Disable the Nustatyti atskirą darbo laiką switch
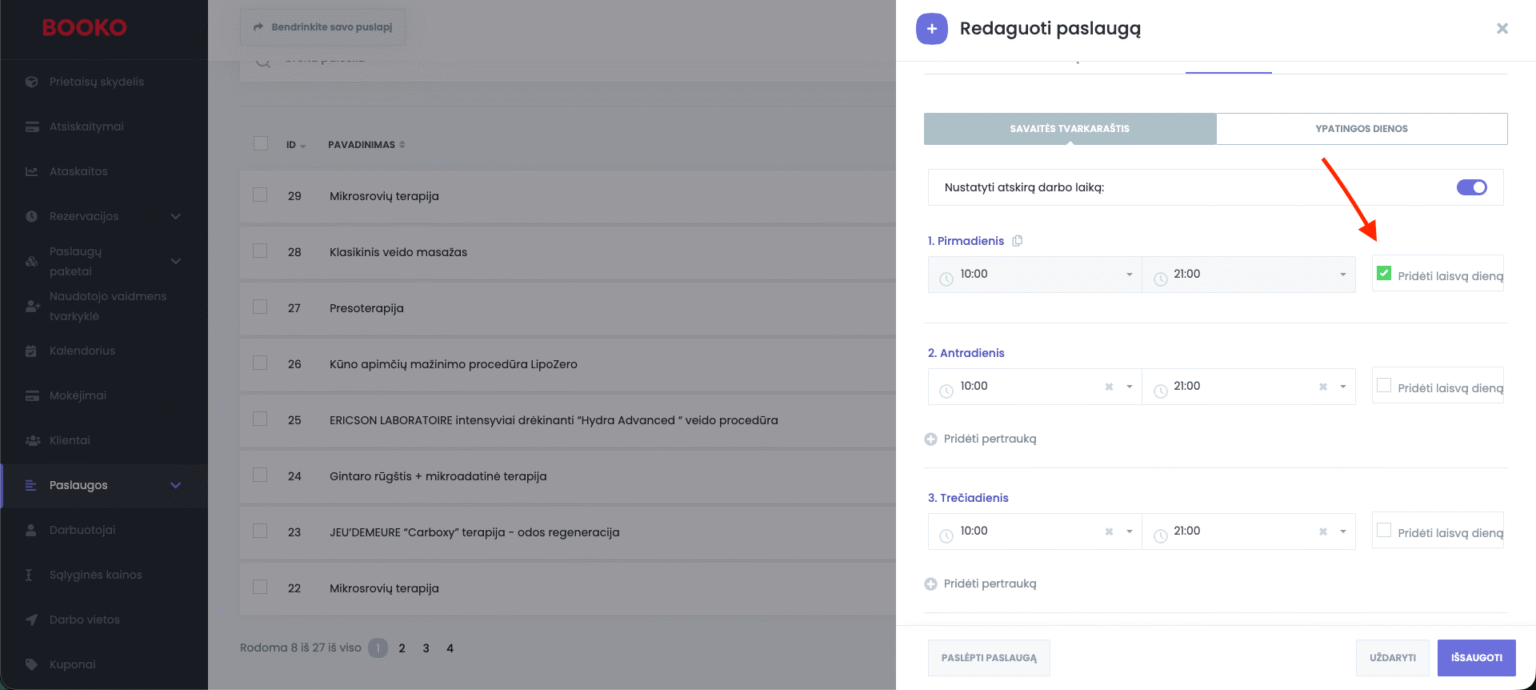Image resolution: width=1536 pixels, height=690 pixels. coord(1471,187)
